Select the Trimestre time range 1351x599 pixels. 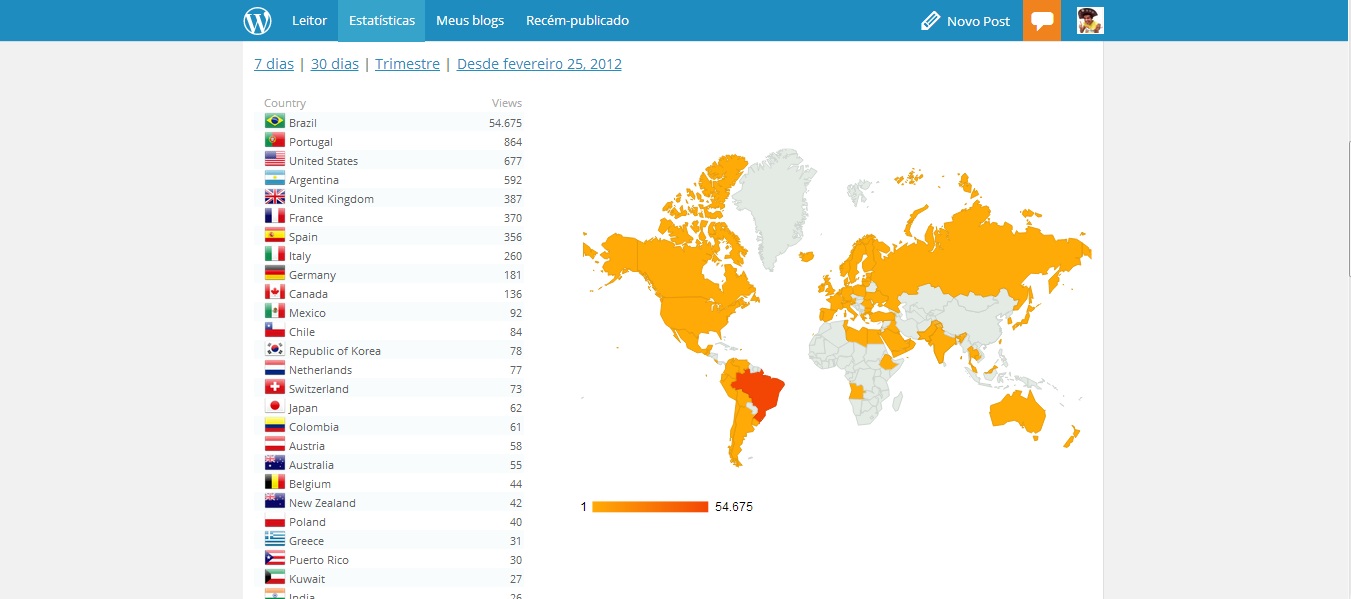pyautogui.click(x=407, y=64)
